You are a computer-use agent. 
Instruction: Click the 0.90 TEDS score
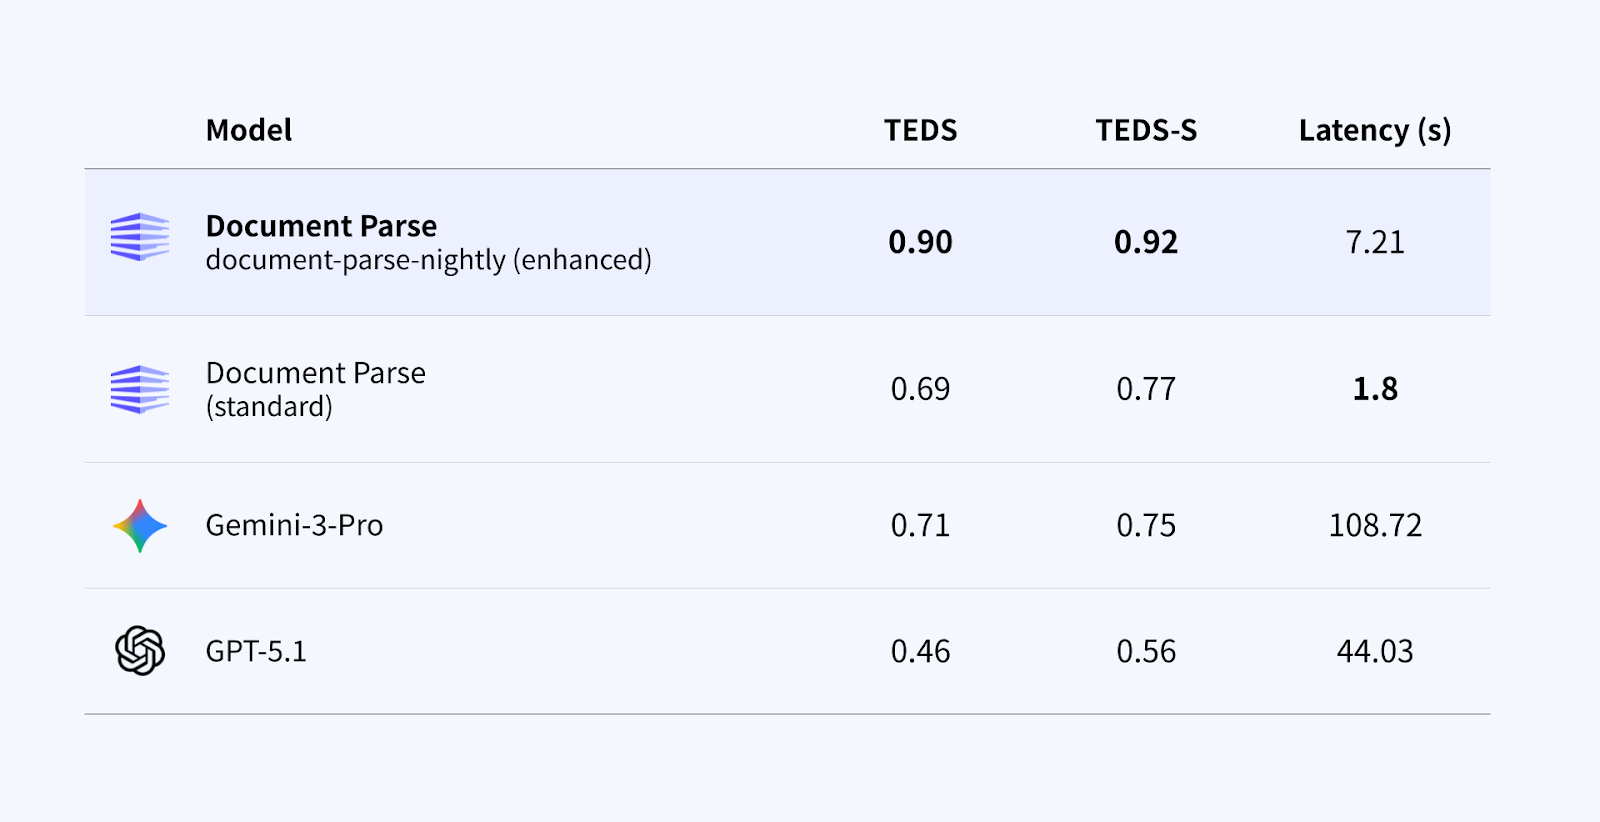pos(920,242)
